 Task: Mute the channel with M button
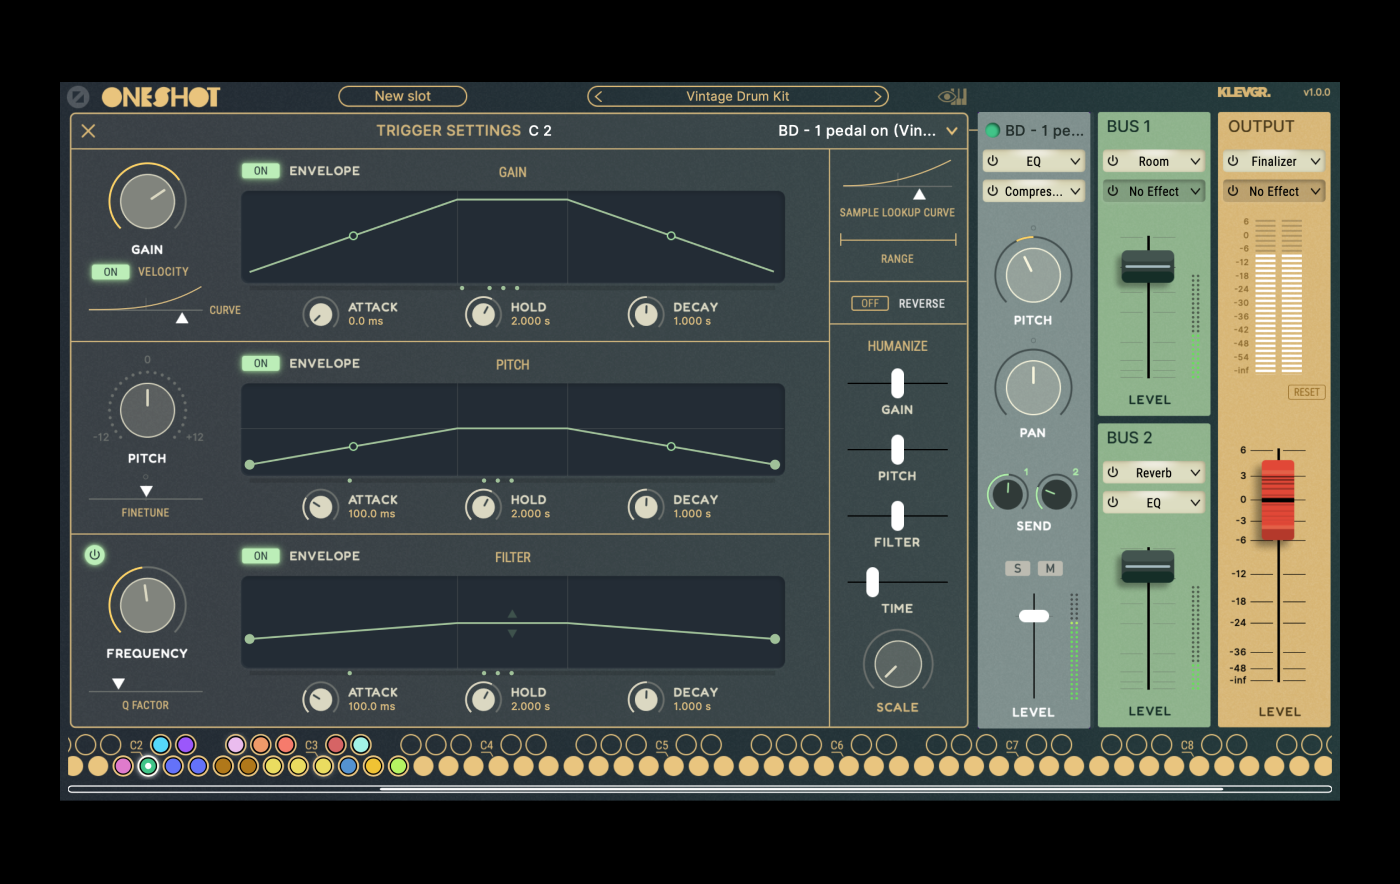click(1050, 569)
